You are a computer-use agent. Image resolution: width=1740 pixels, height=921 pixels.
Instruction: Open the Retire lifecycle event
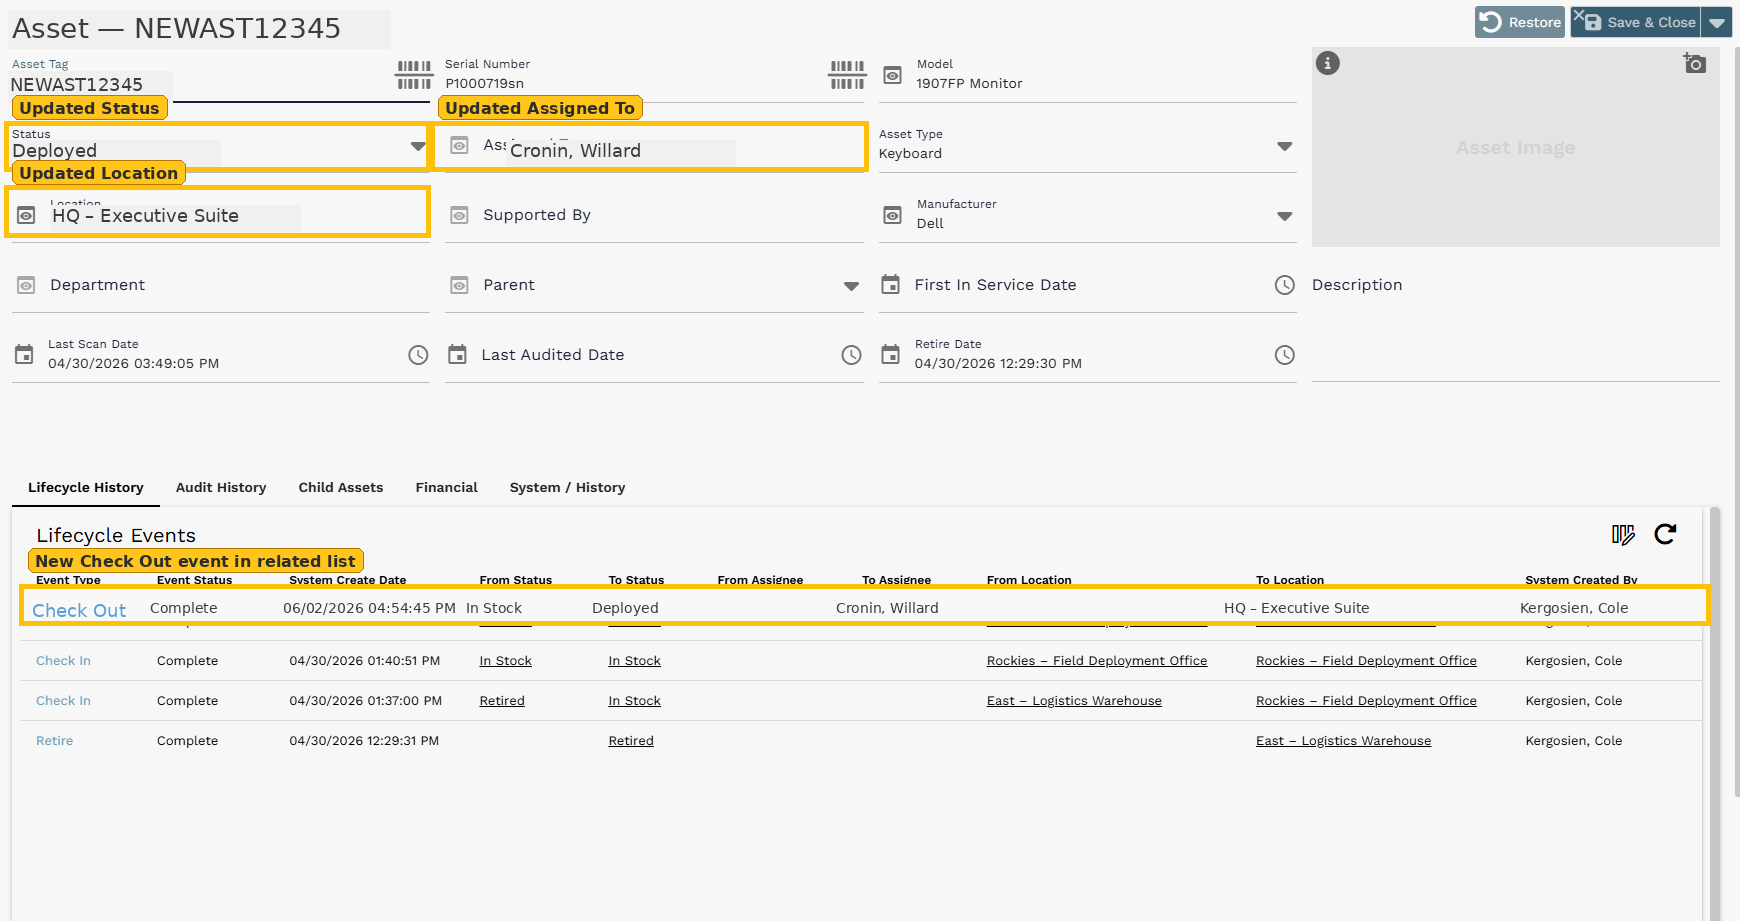tap(55, 741)
